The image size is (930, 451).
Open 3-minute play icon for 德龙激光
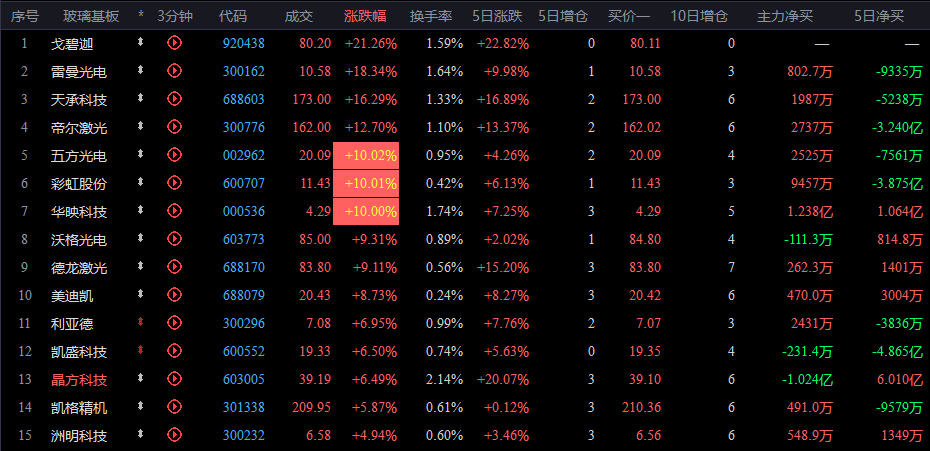coord(174,267)
